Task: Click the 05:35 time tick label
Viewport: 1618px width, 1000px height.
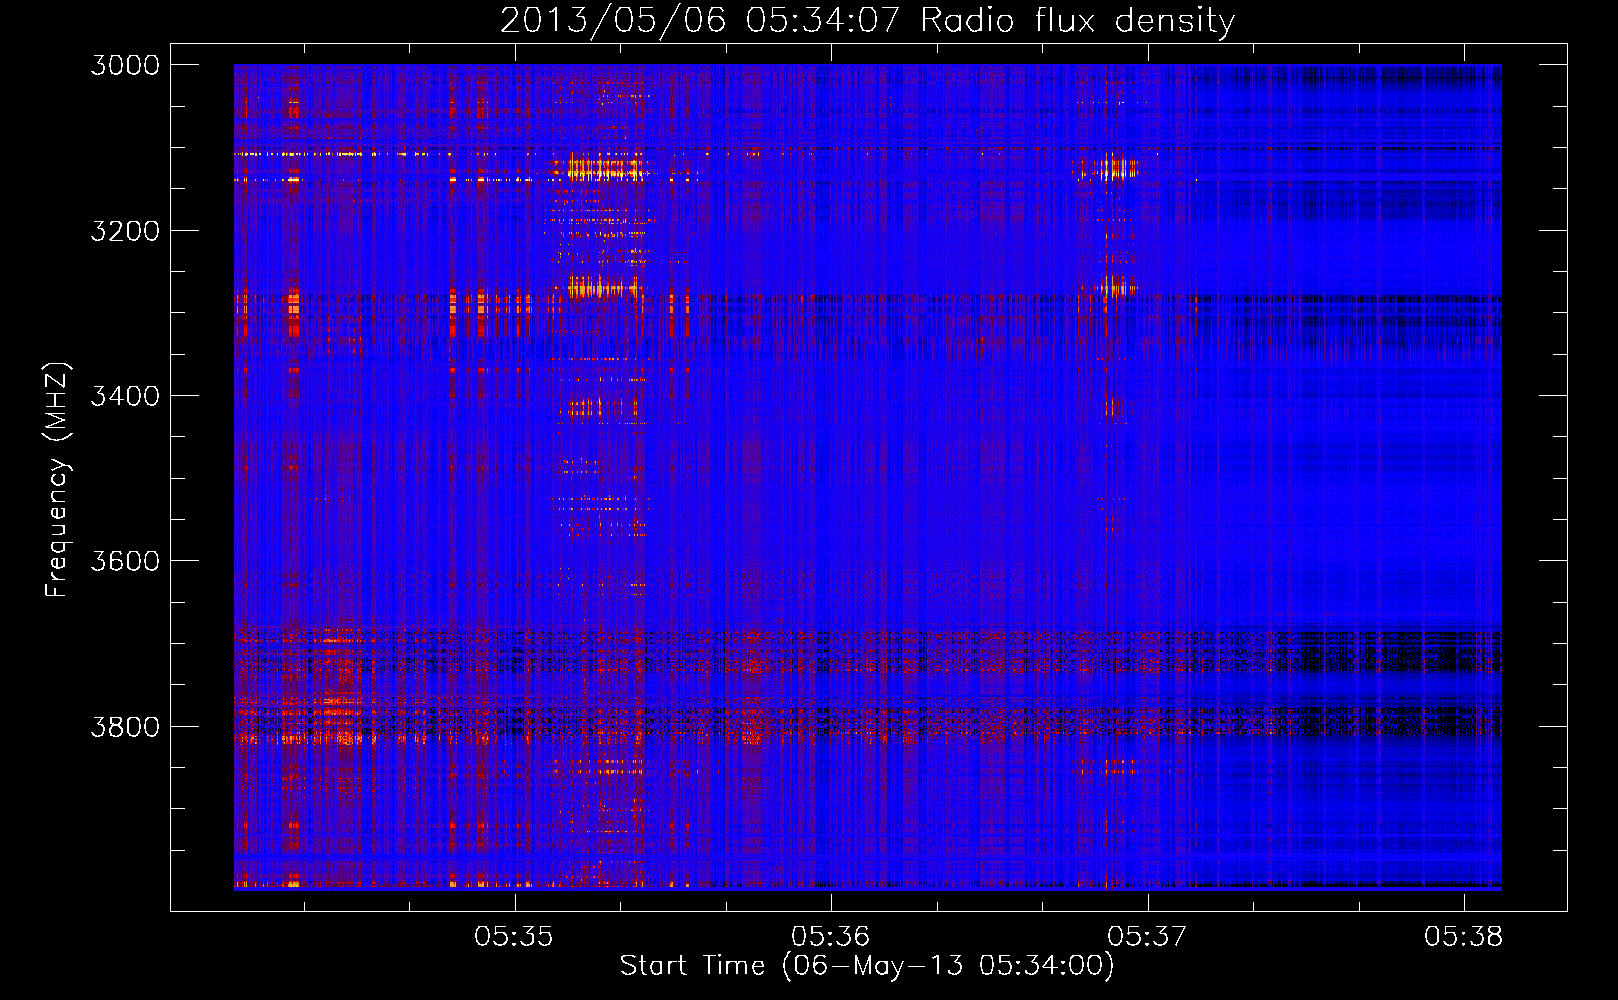Action: pyautogui.click(x=514, y=936)
